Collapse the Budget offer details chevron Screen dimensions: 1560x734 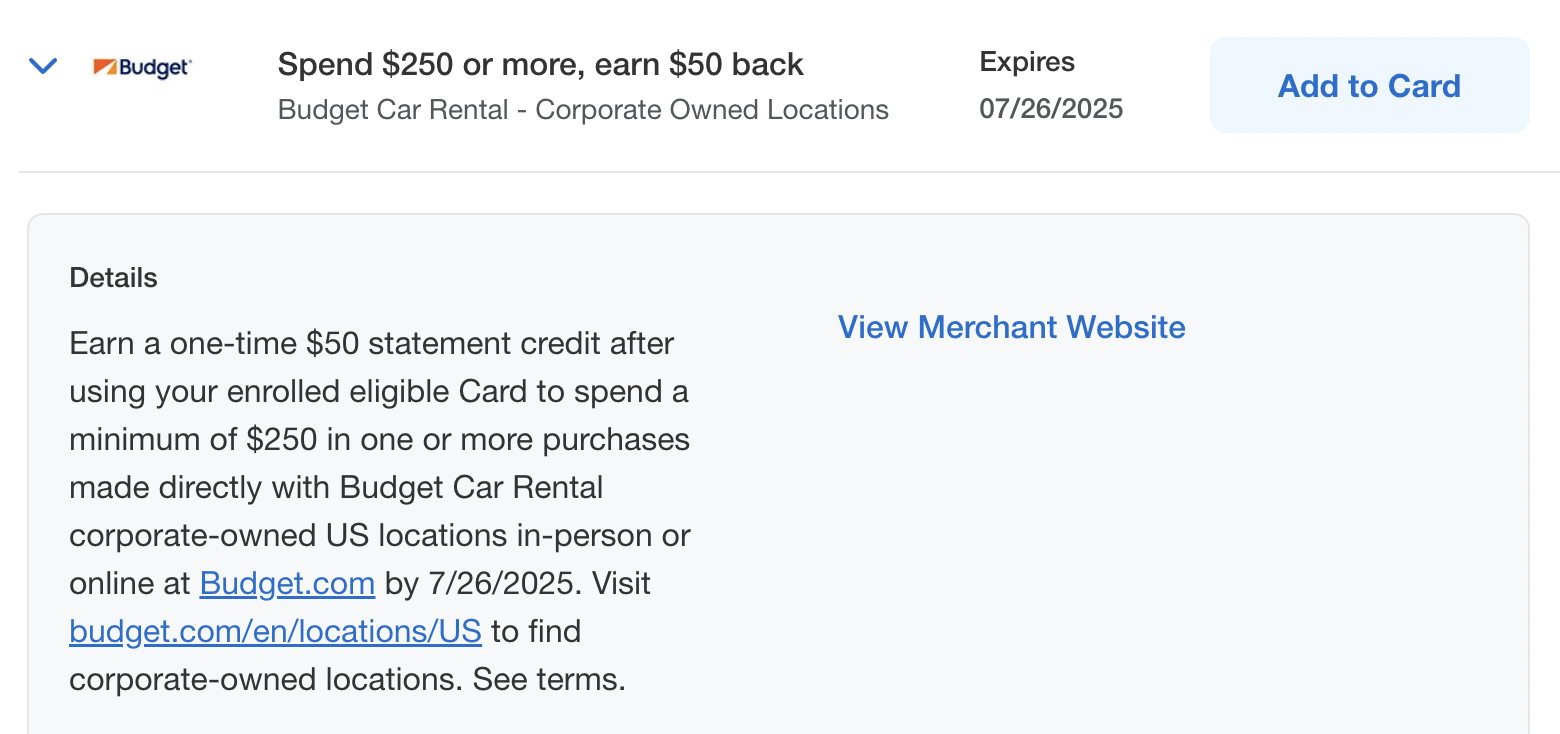coord(43,67)
